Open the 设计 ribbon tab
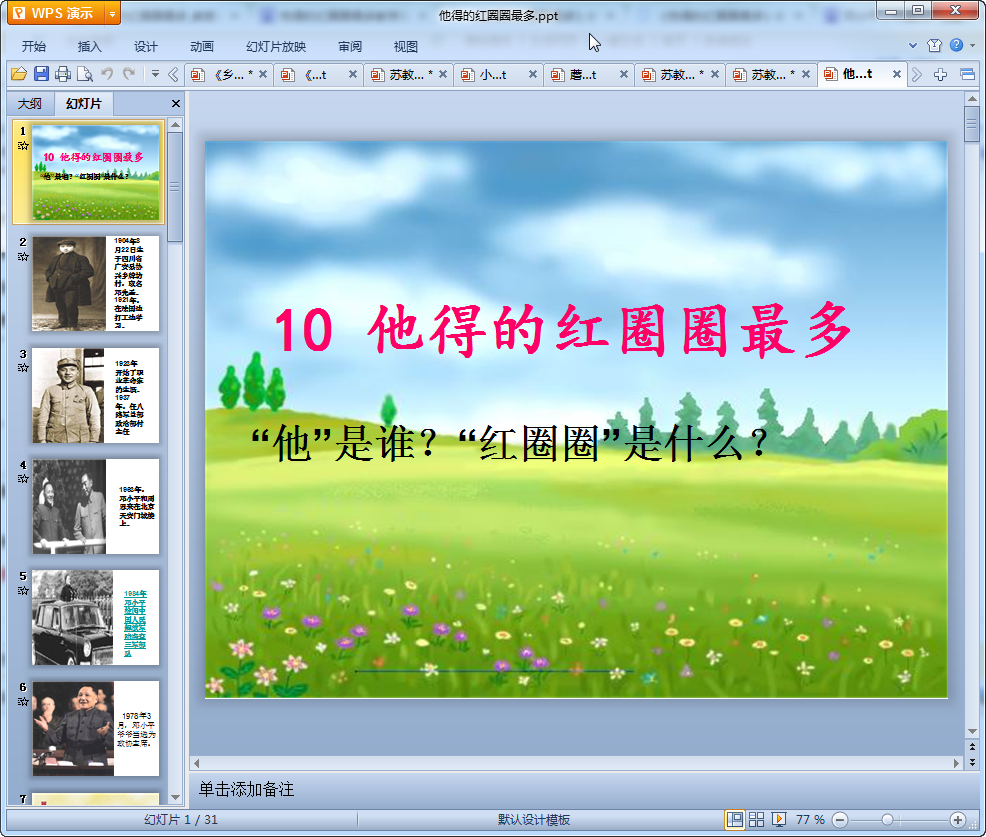 pyautogui.click(x=145, y=46)
